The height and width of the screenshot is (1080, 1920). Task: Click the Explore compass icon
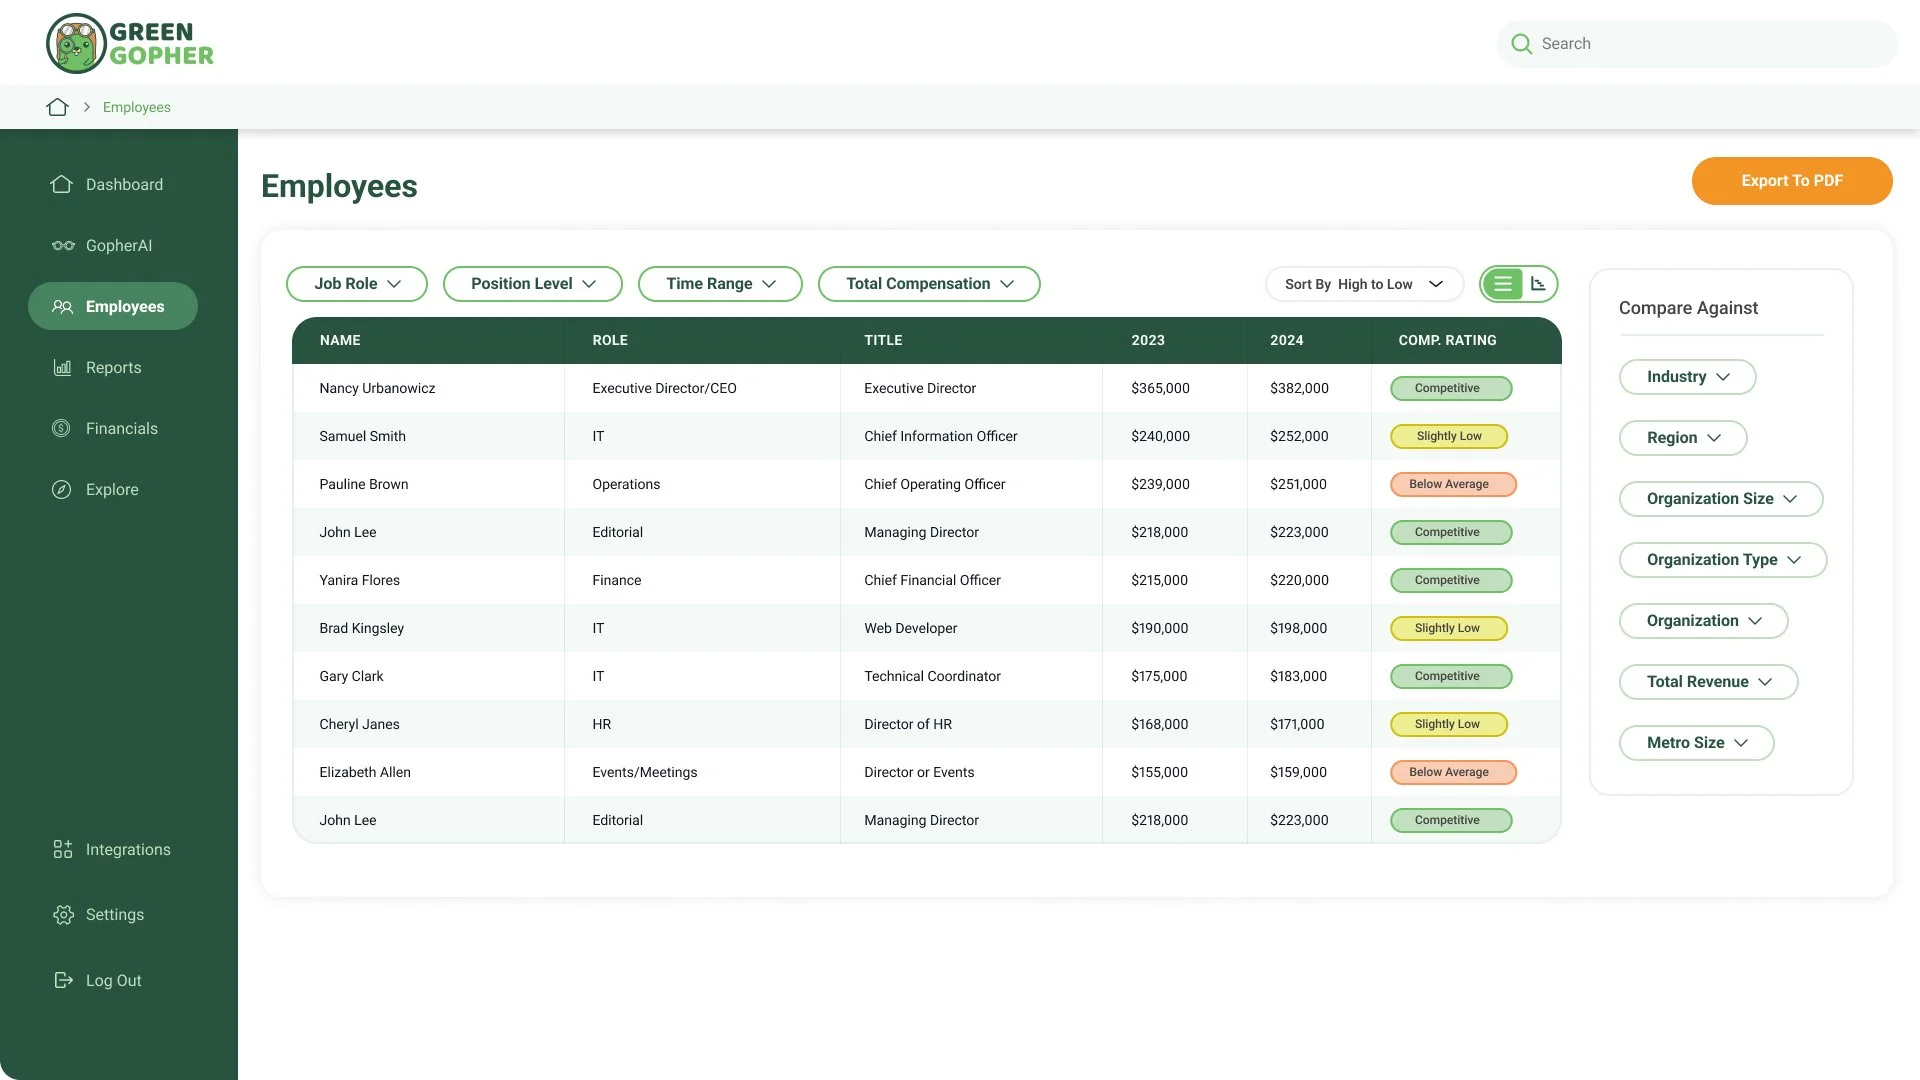61,489
